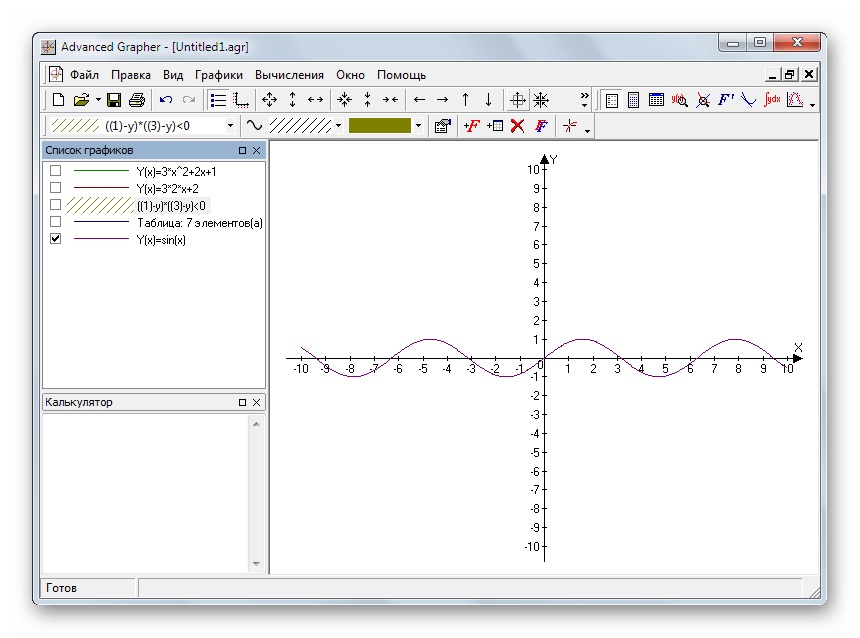
Task: Undo the last action
Action: [166, 100]
